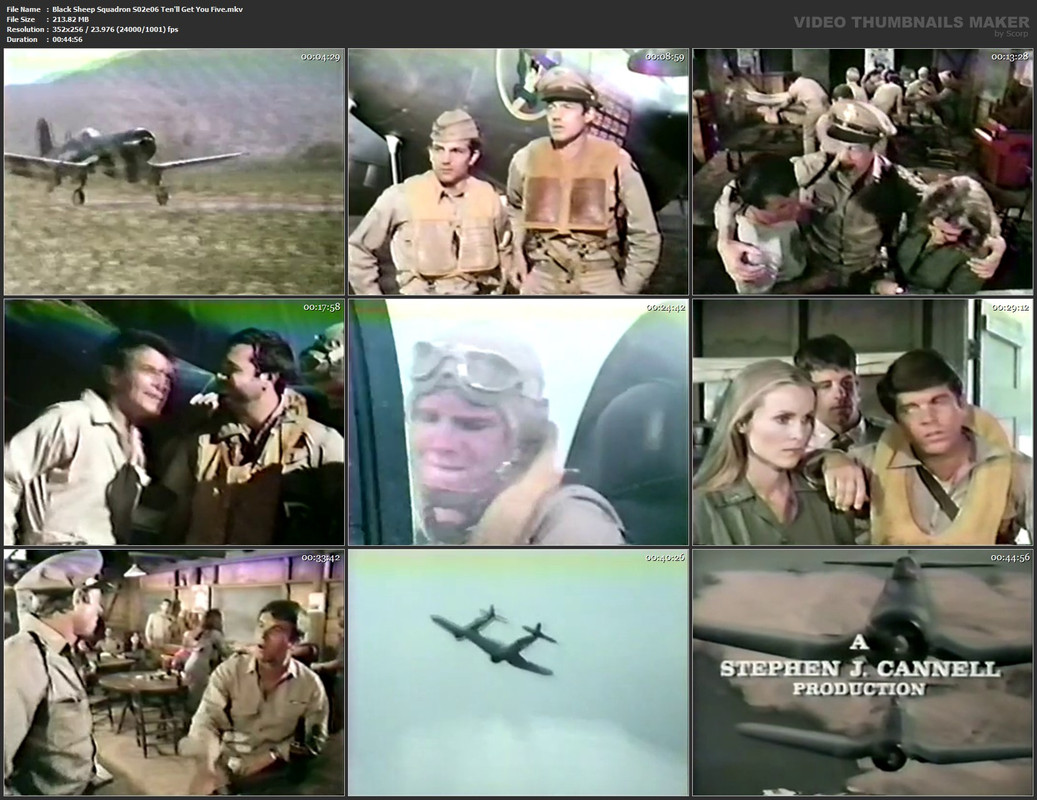The height and width of the screenshot is (800, 1037).
Task: Click the 'File Name' label
Action: click(x=23, y=9)
